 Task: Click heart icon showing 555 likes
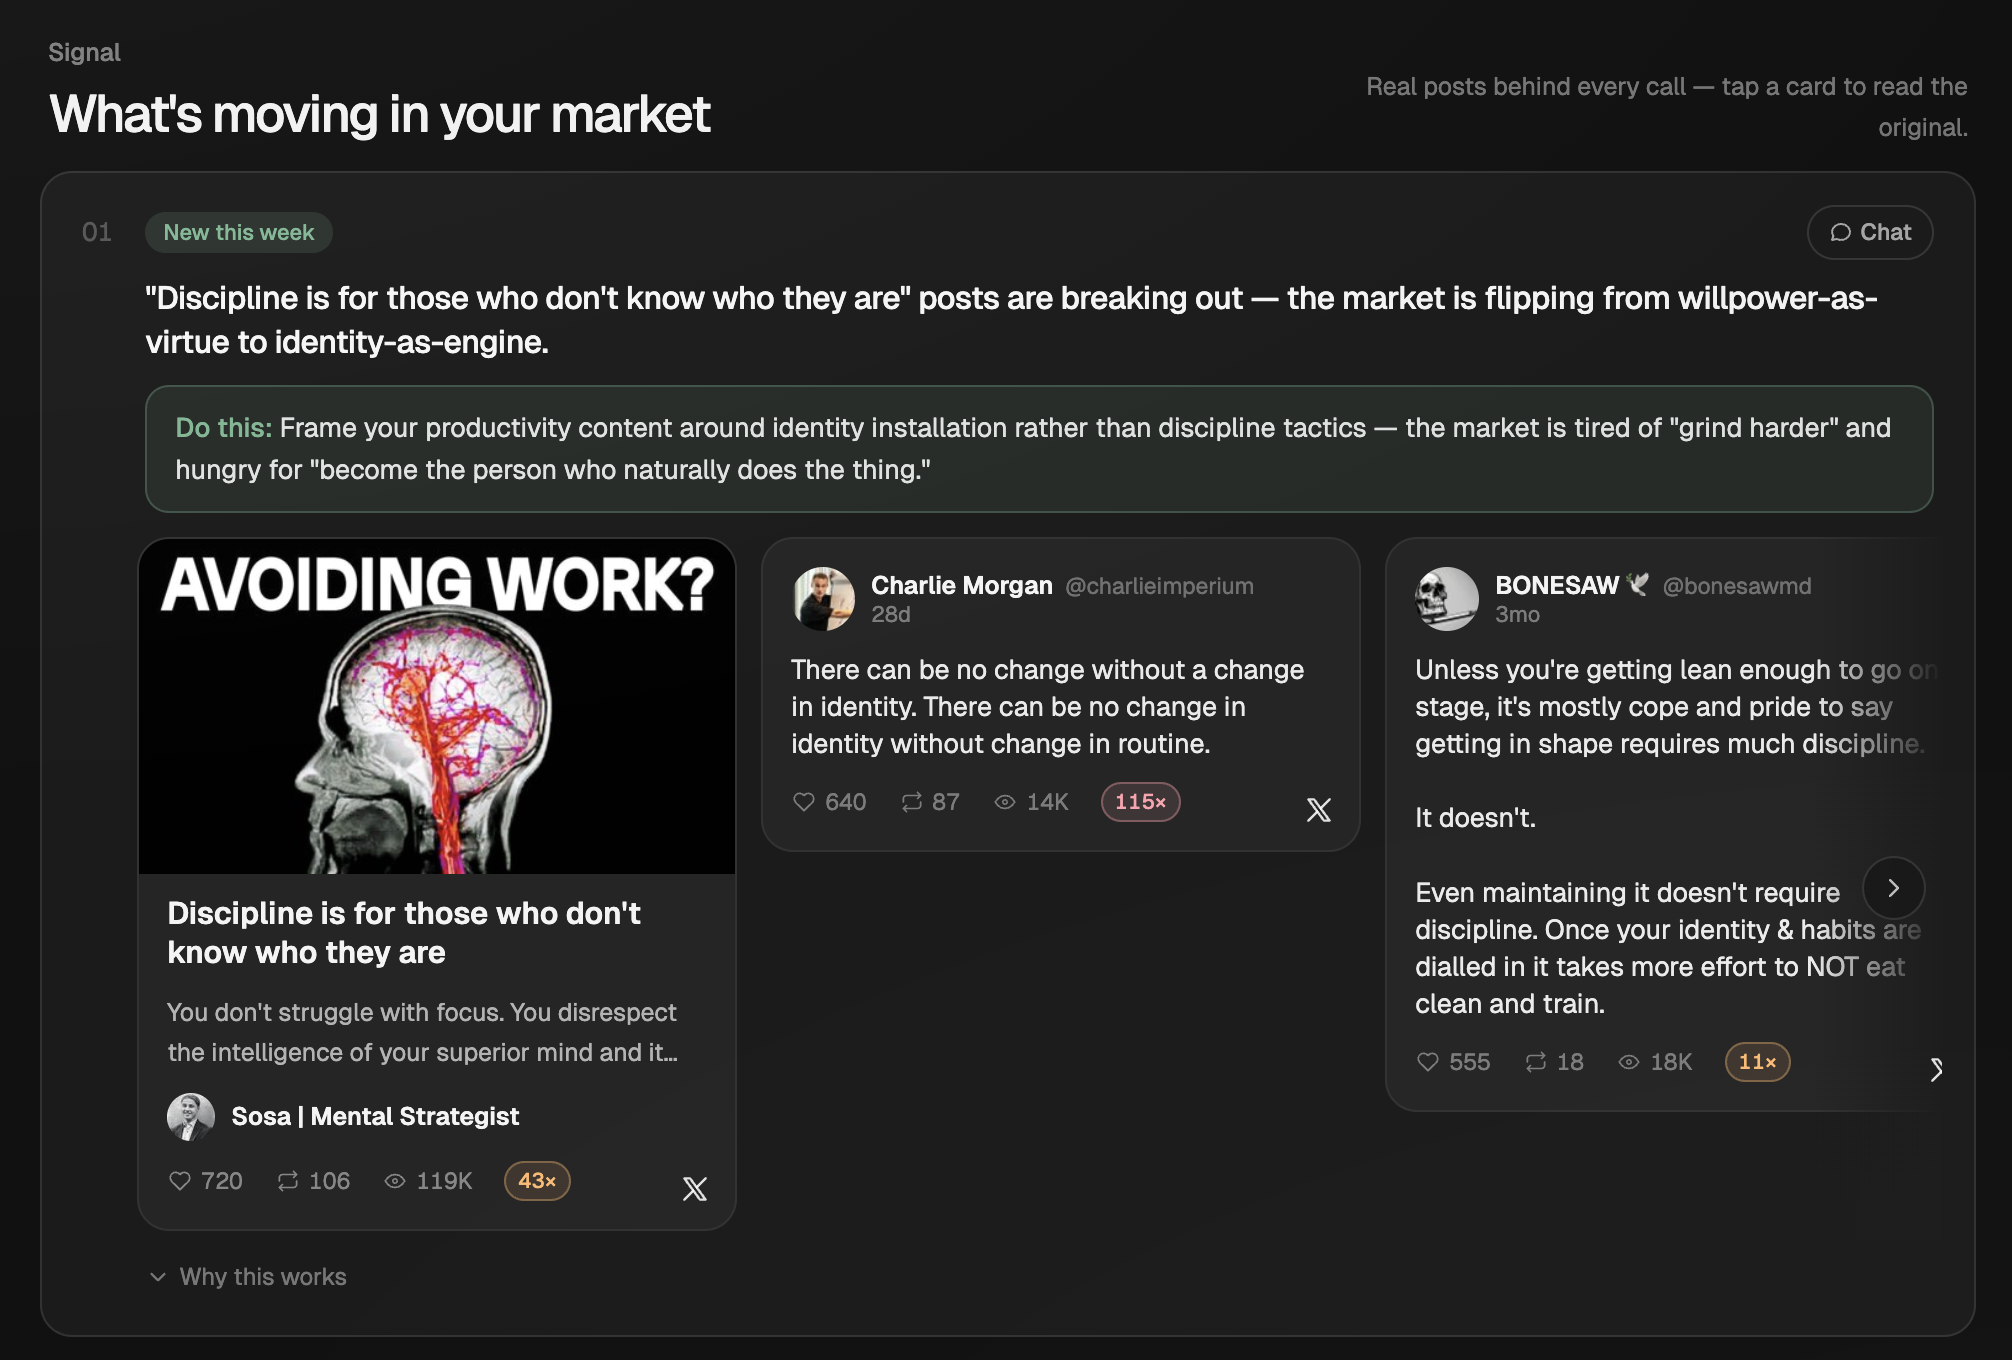click(x=1428, y=1062)
